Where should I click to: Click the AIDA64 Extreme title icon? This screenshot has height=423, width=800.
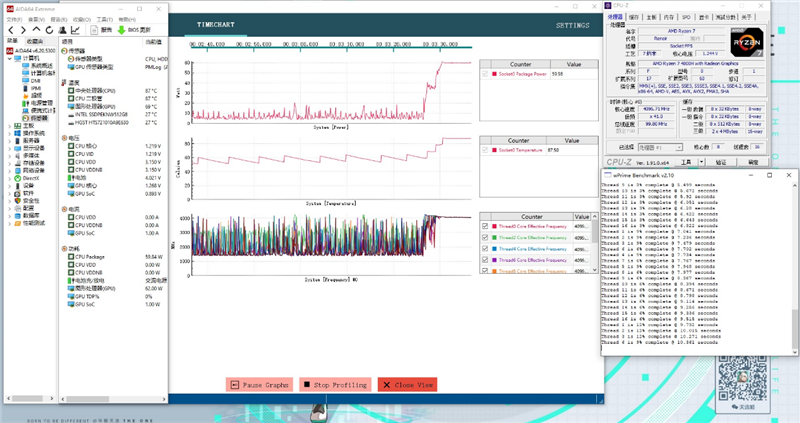click(10, 9)
